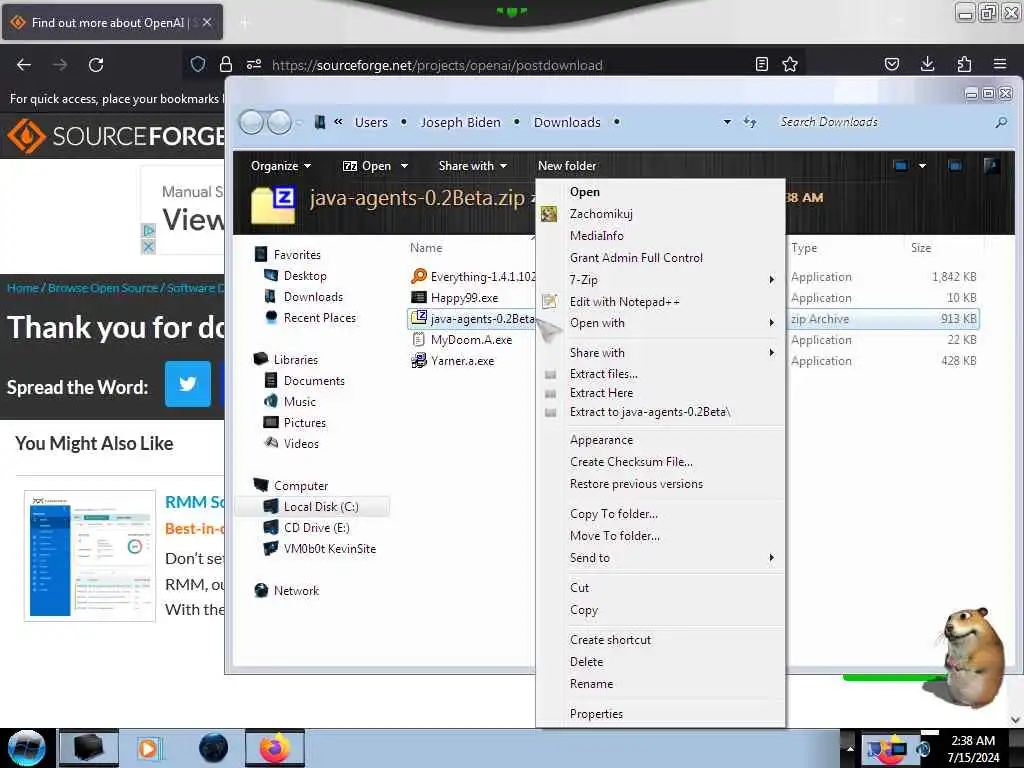Click New folder button
The width and height of the screenshot is (1024, 768).
click(x=567, y=166)
